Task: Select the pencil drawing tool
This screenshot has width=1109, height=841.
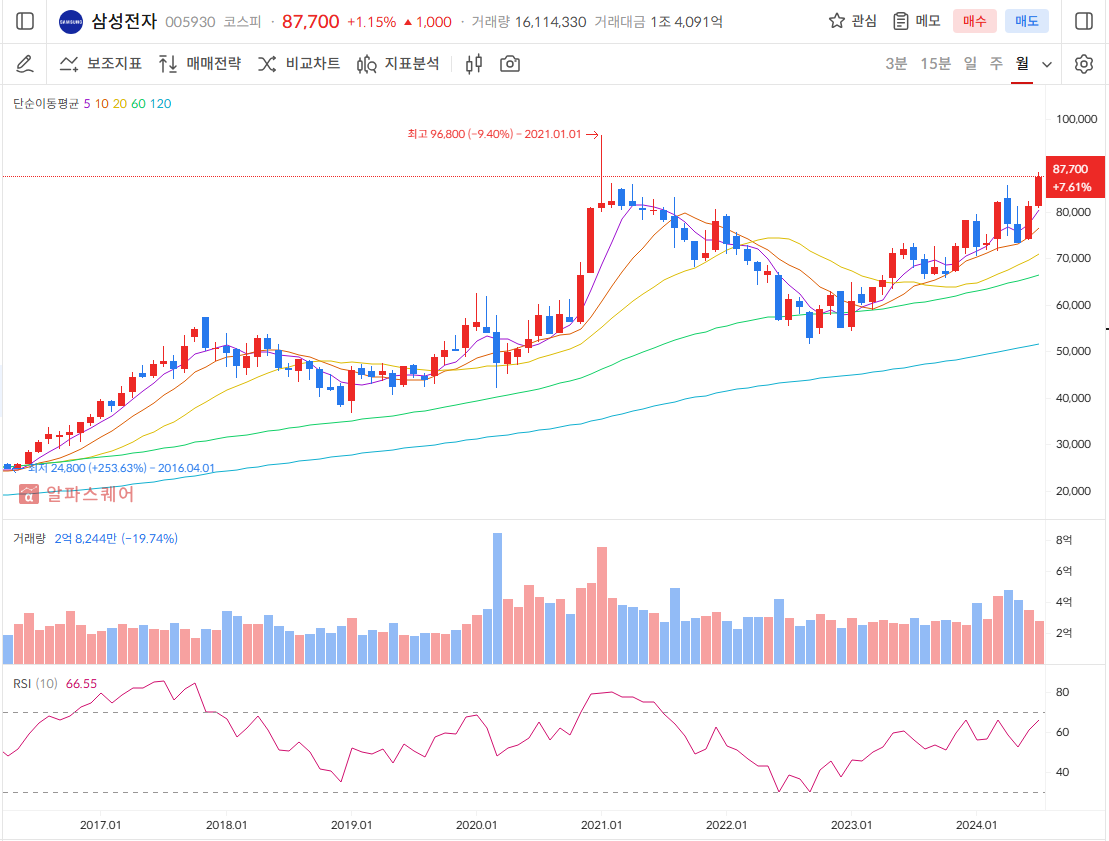Action: pyautogui.click(x=25, y=64)
